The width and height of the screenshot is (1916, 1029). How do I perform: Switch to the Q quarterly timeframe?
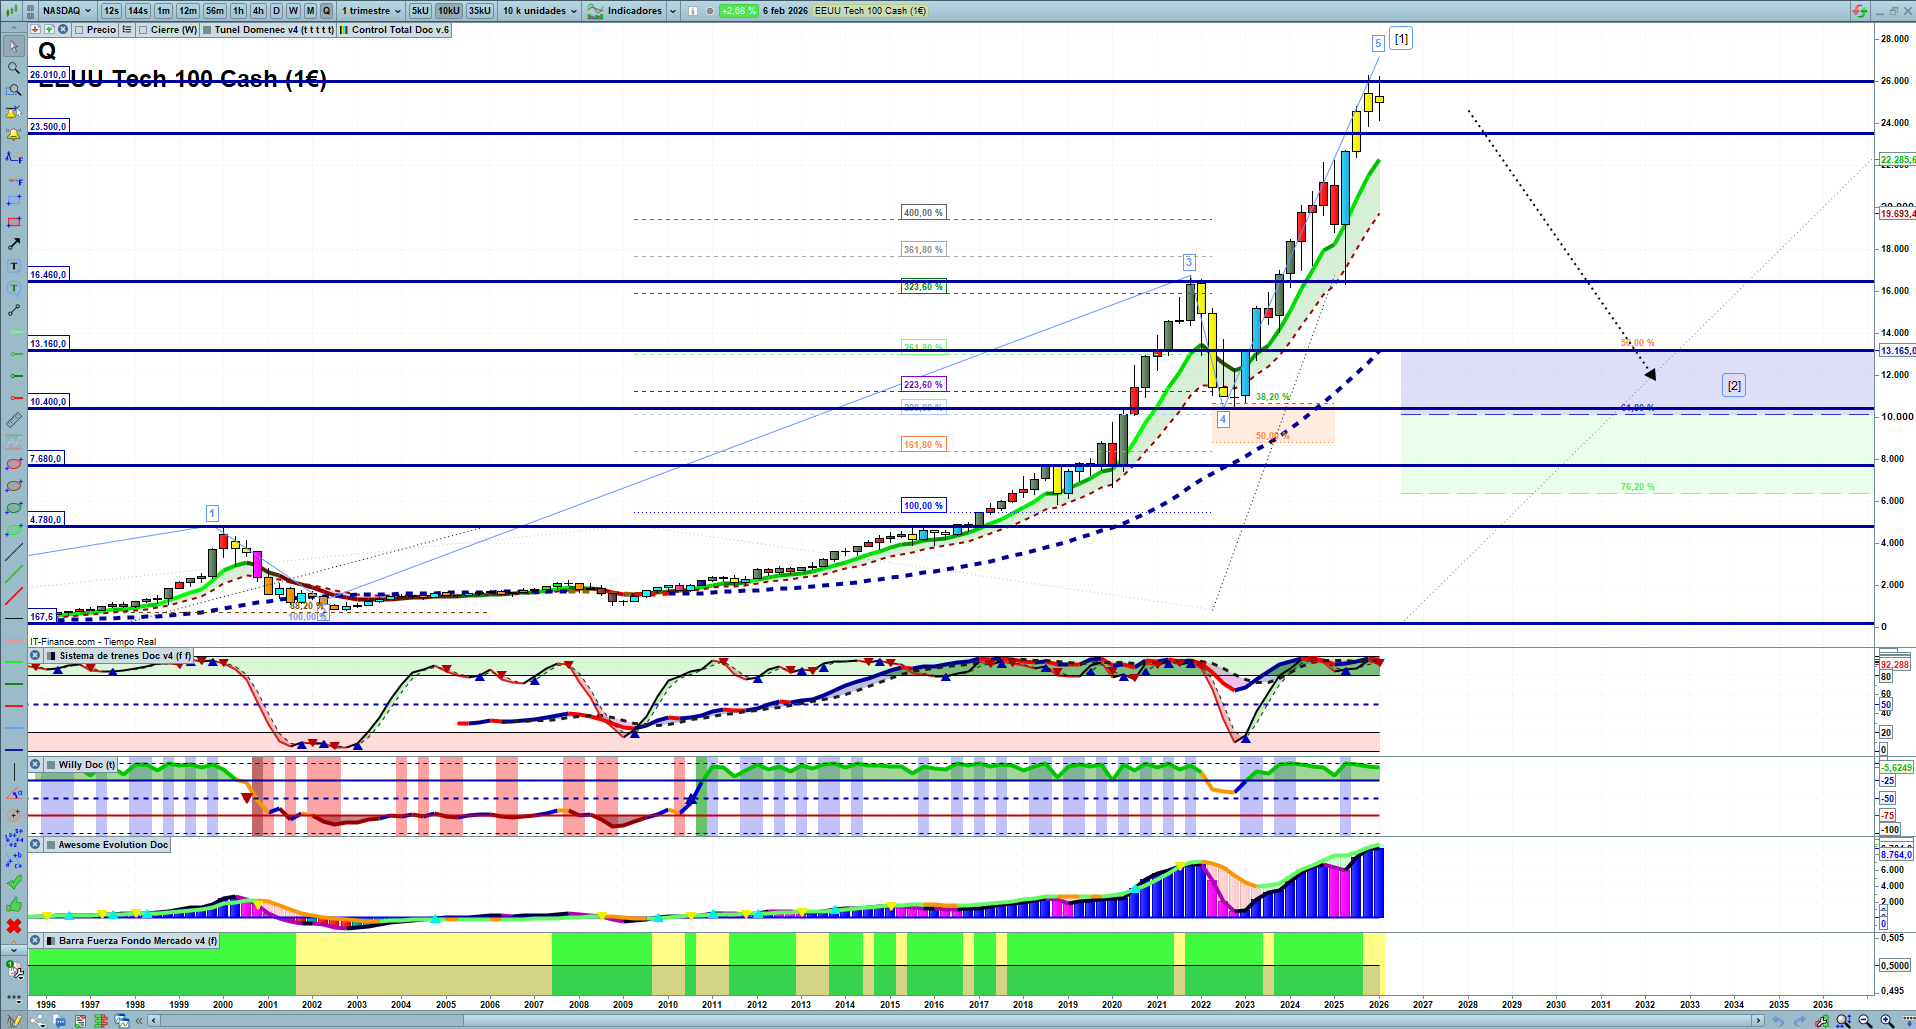[326, 11]
